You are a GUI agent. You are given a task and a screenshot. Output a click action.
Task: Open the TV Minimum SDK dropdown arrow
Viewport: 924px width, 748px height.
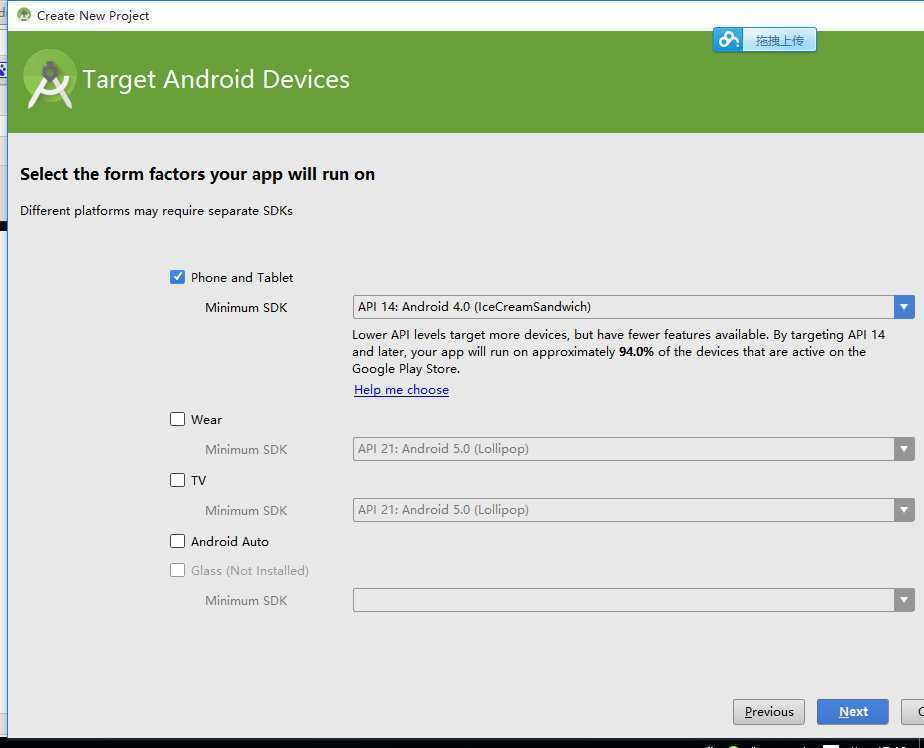pos(904,510)
